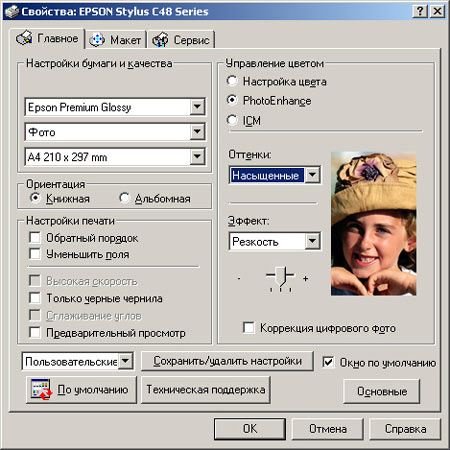Click the layout icon on the Макет tab
Image resolution: width=450 pixels, height=450 pixels.
97,40
